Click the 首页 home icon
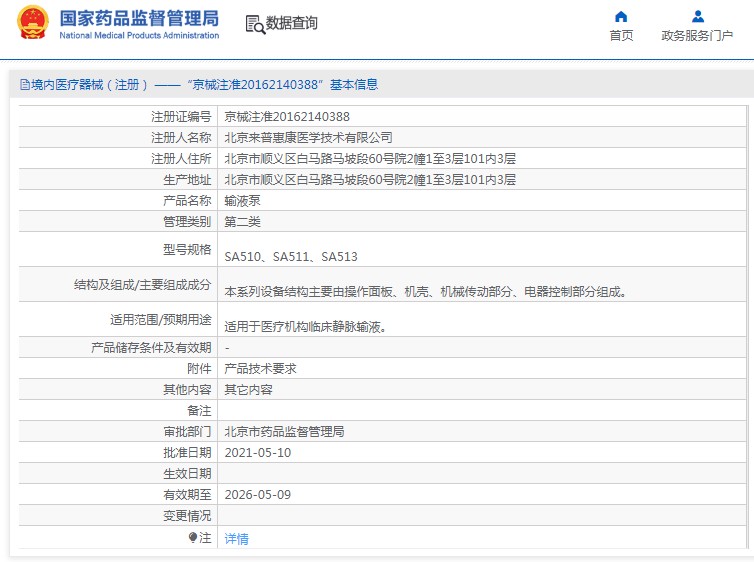Viewport: 754px width, 562px height. (621, 17)
